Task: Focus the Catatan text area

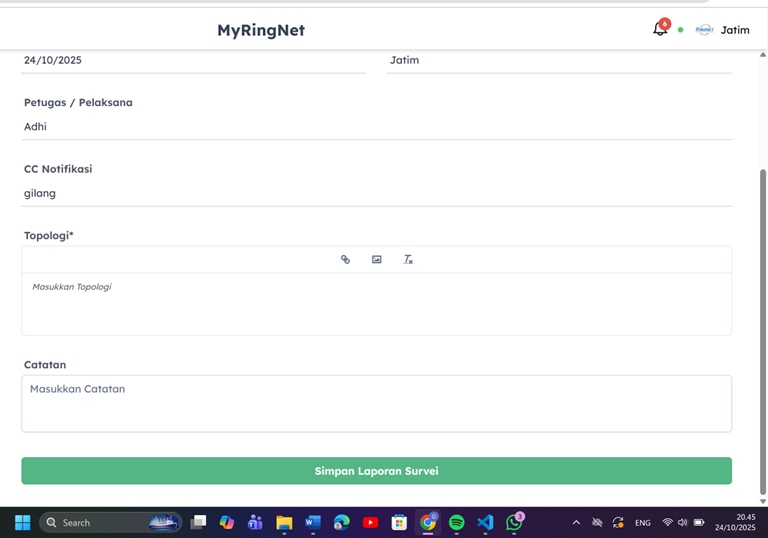Action: point(376,403)
